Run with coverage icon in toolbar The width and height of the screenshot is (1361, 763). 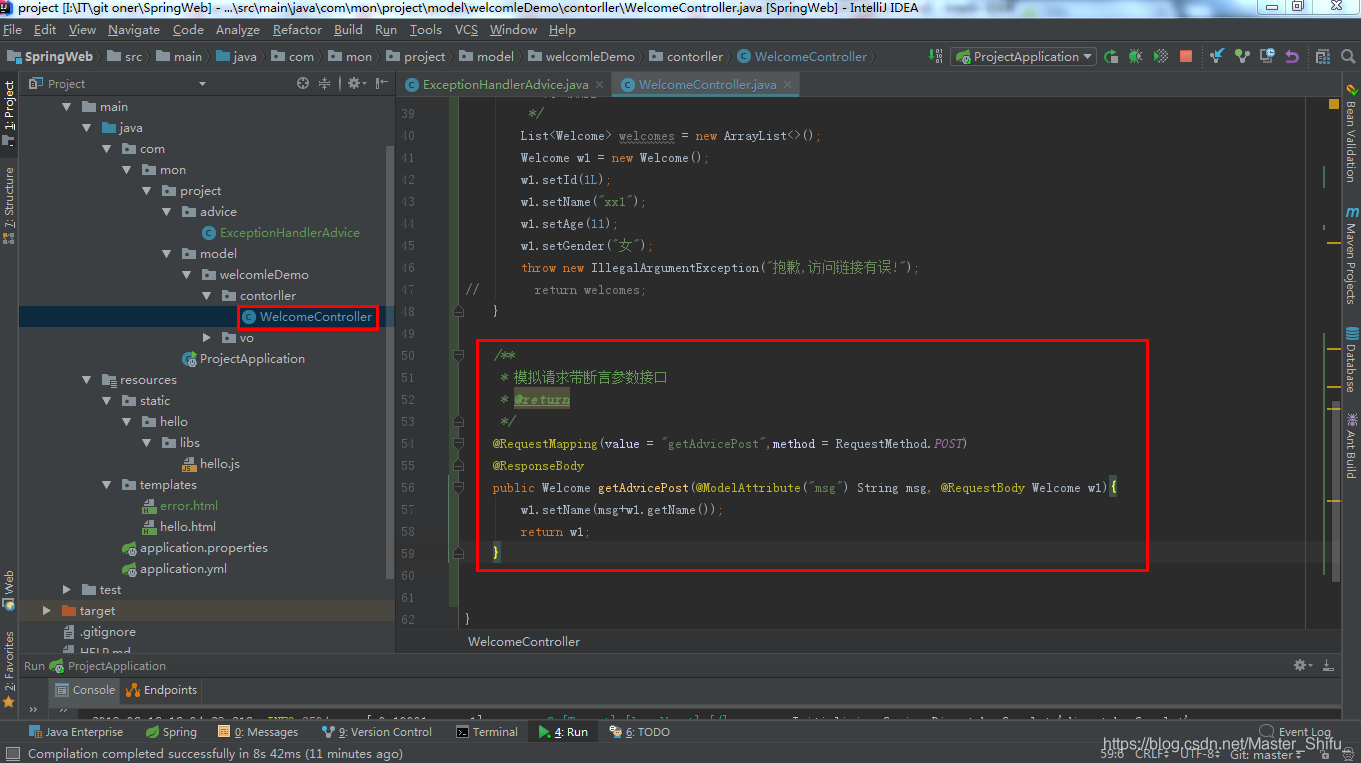[1161, 56]
